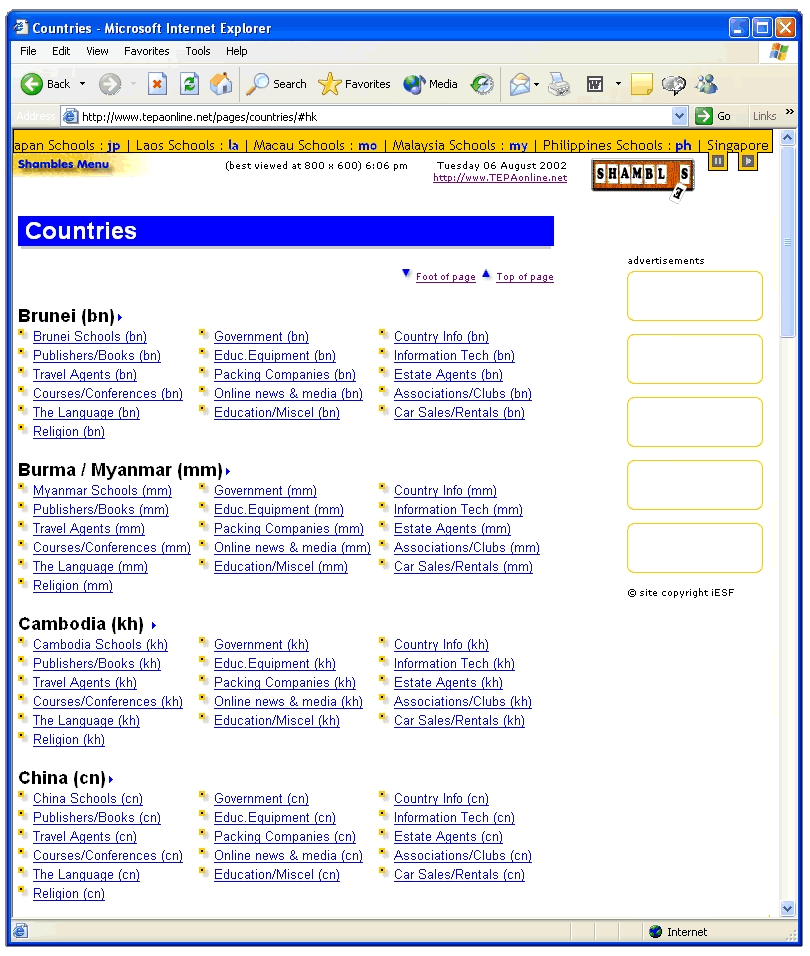Viewport: 810px width, 956px height.
Task: Click the Foot of page link
Action: point(445,277)
